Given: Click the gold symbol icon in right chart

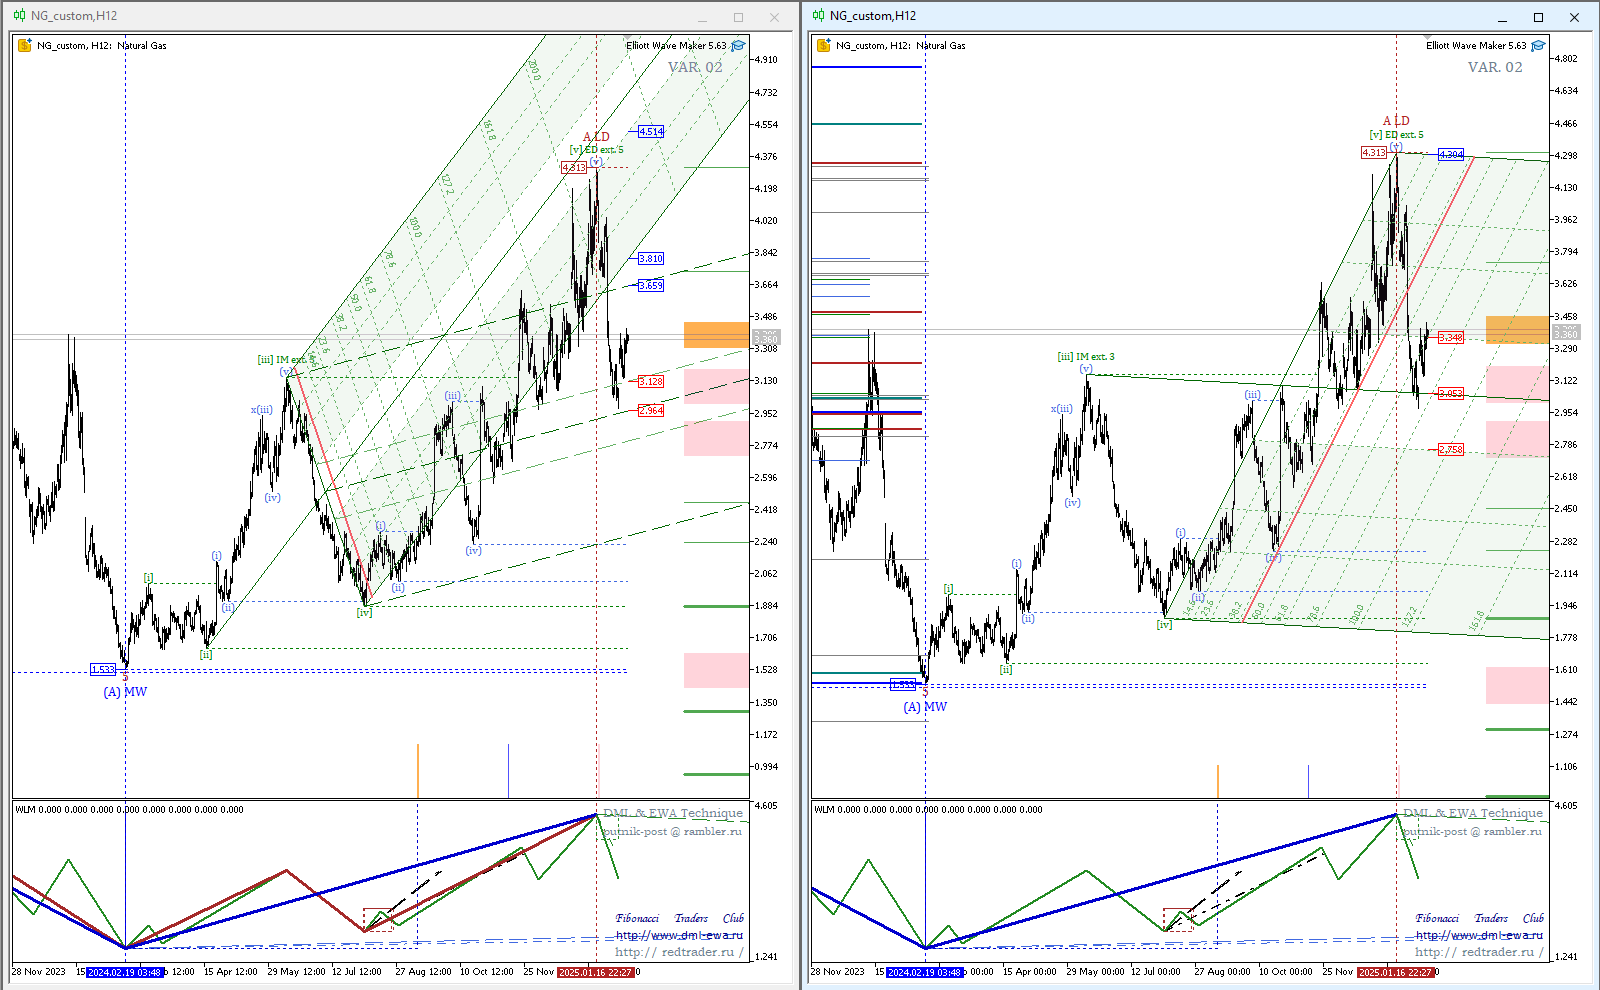Looking at the screenshot, I should click(824, 46).
